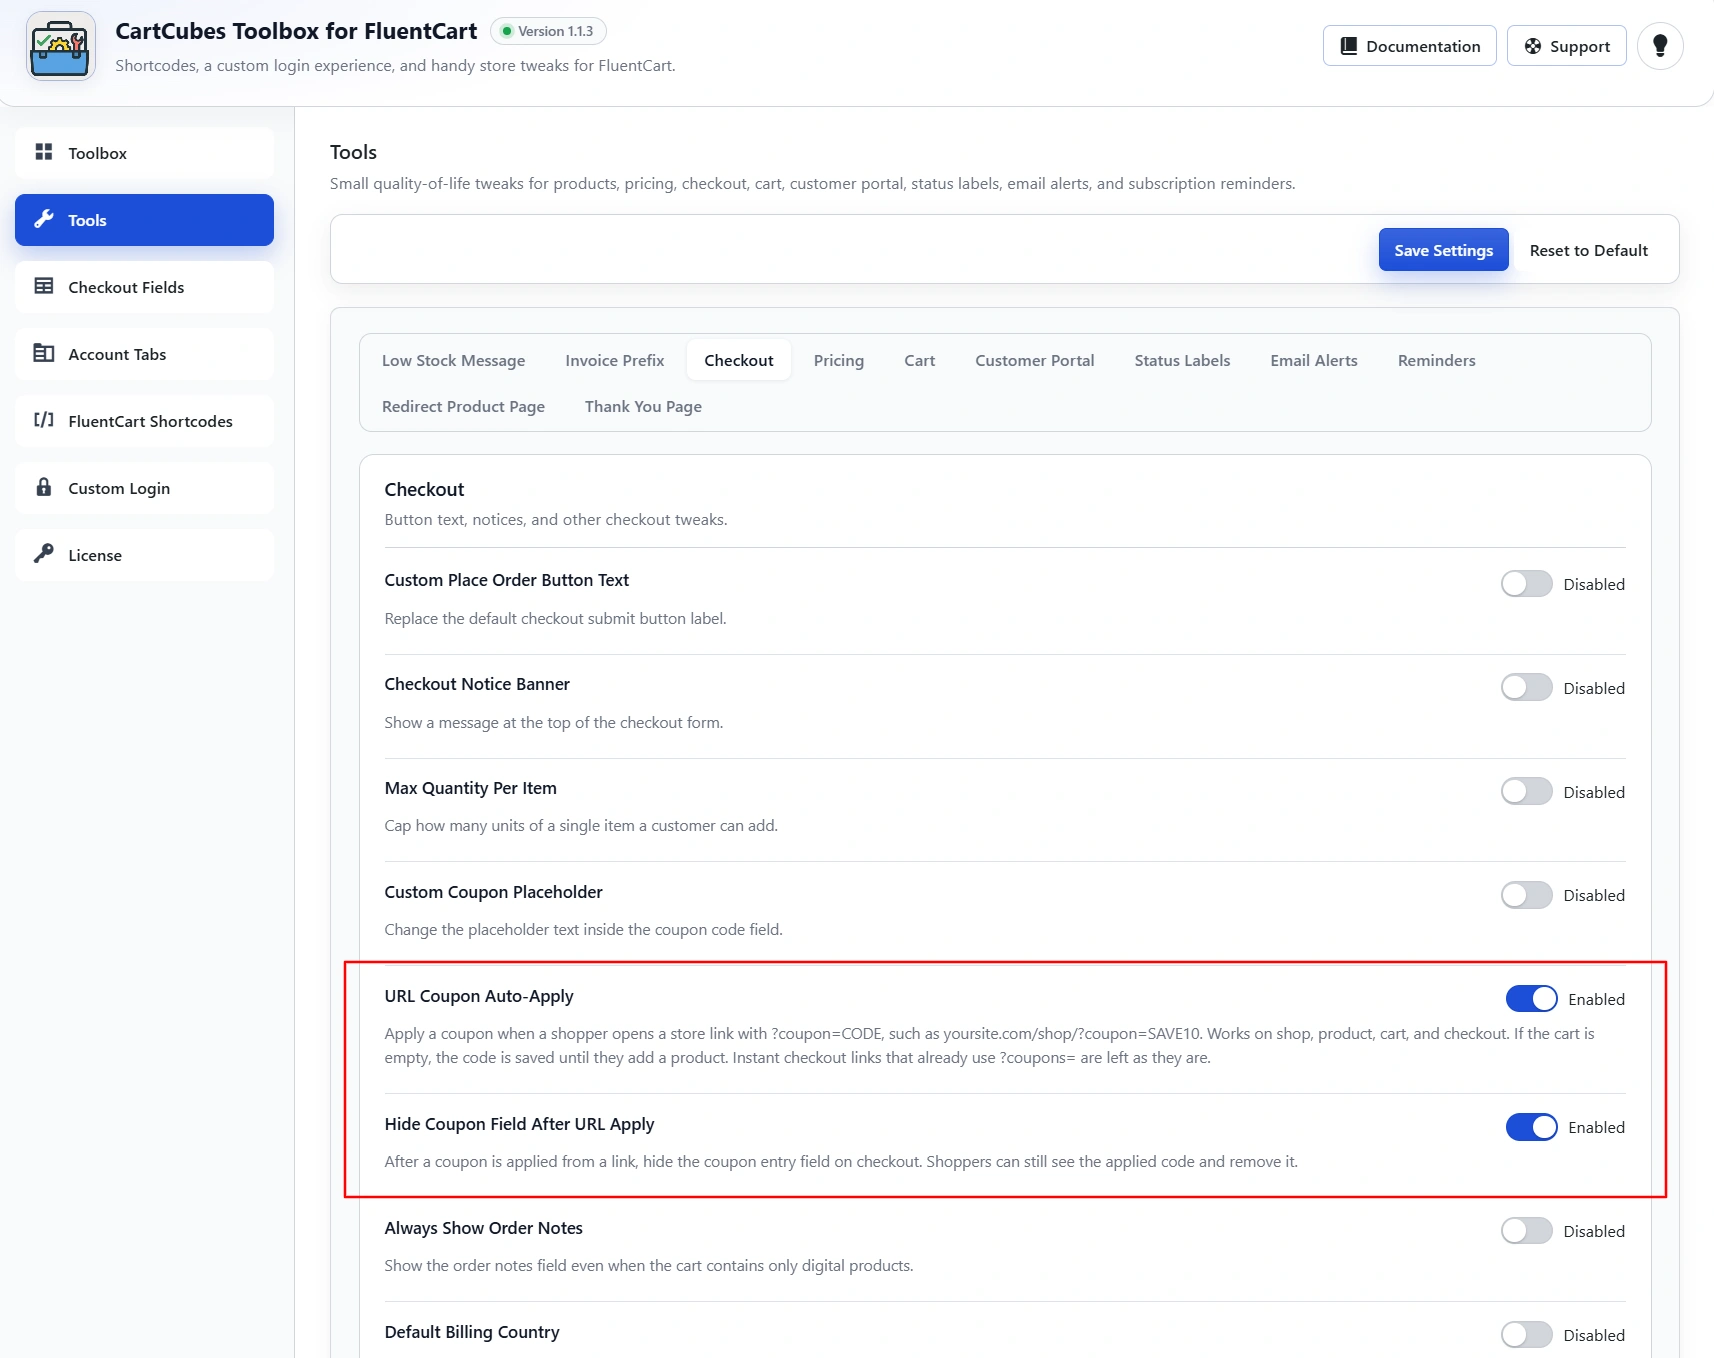This screenshot has height=1358, width=1714.
Task: Open the Thank You Page tab
Action: click(x=643, y=406)
